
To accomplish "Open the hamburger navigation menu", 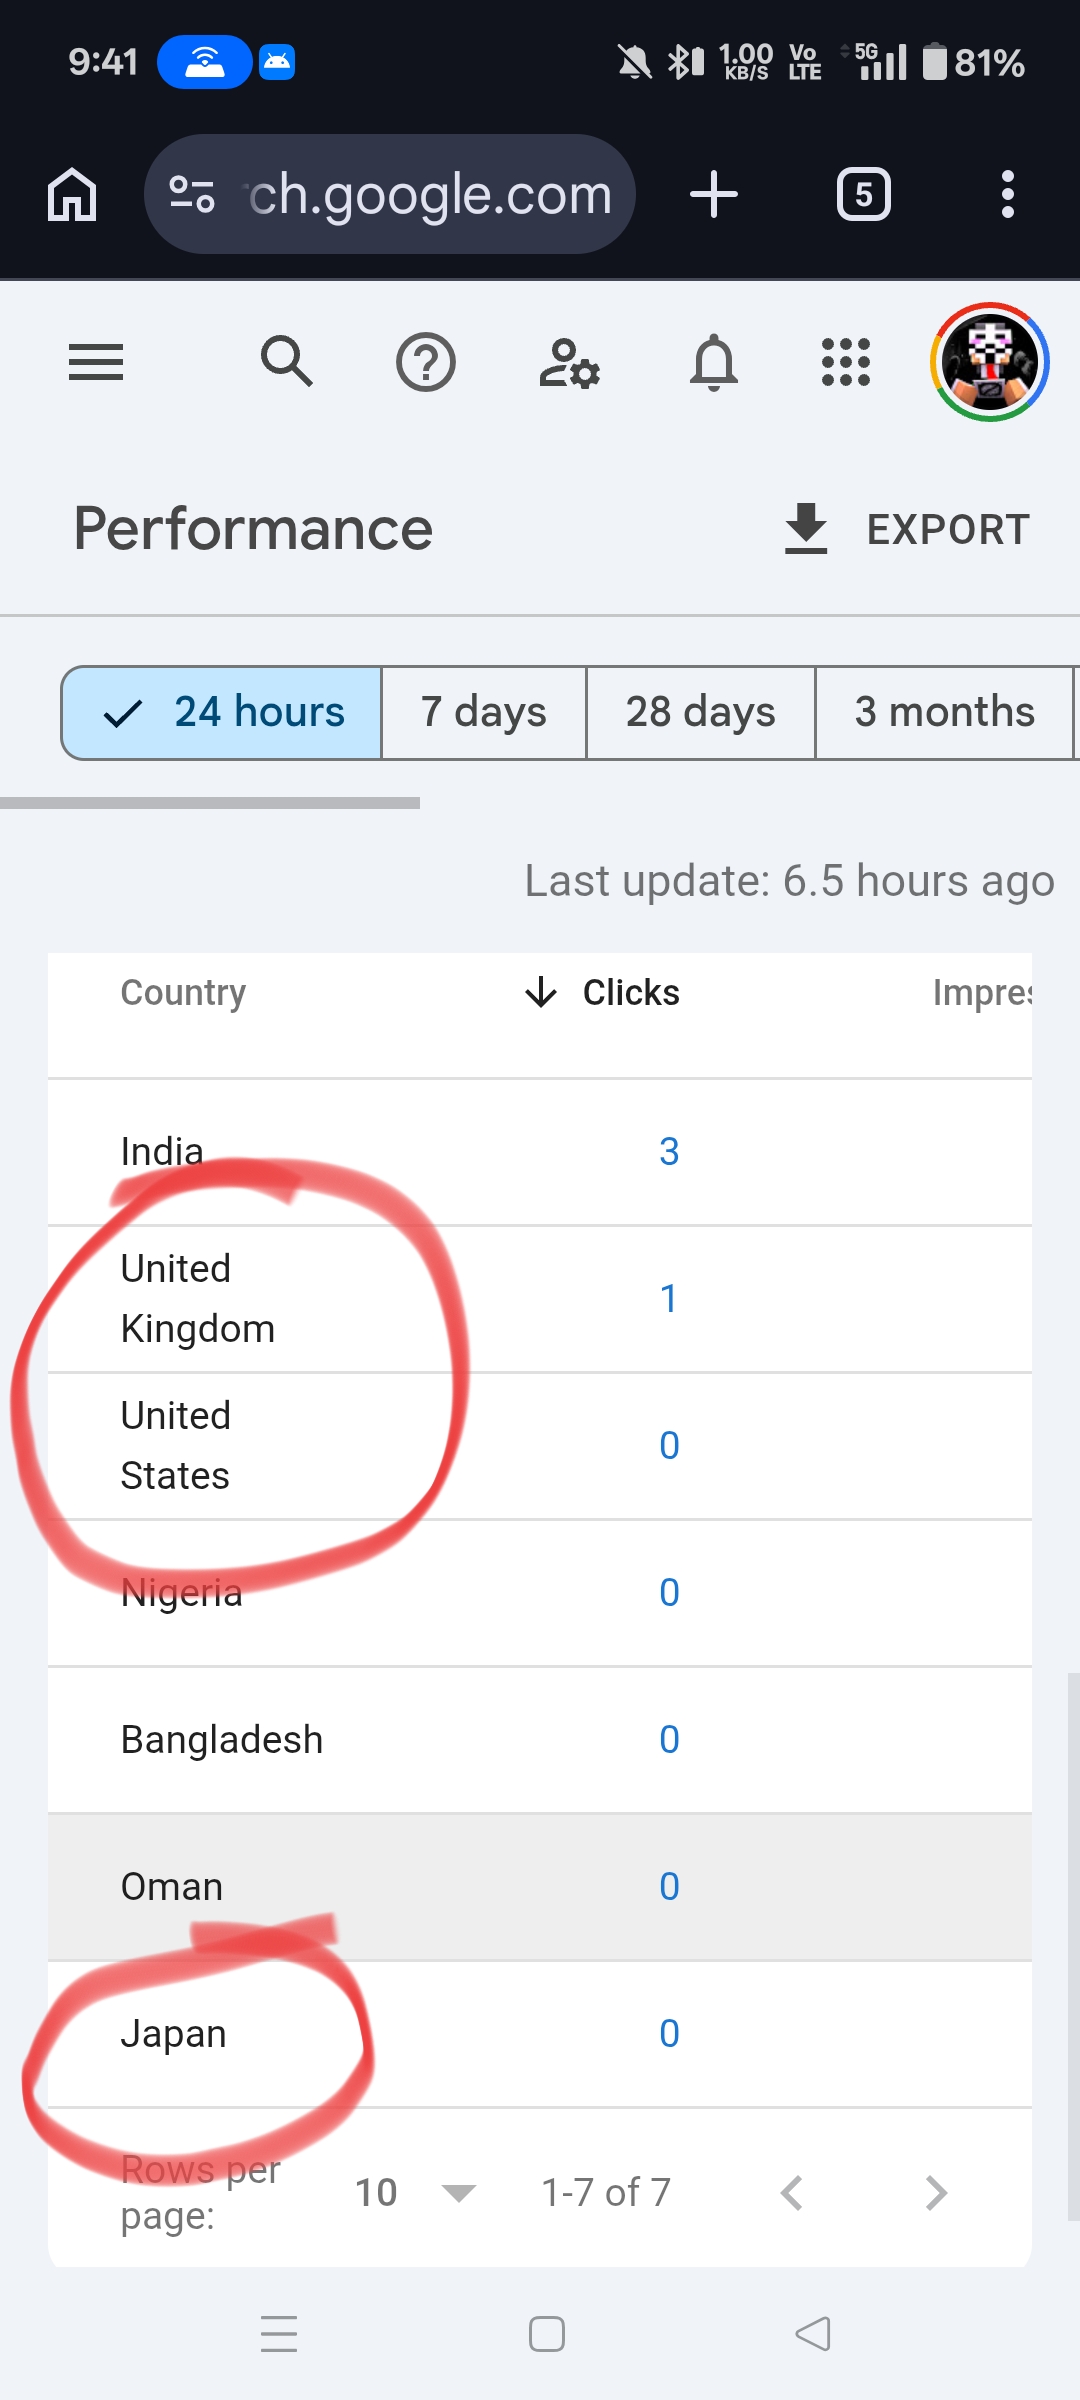I will point(96,362).
